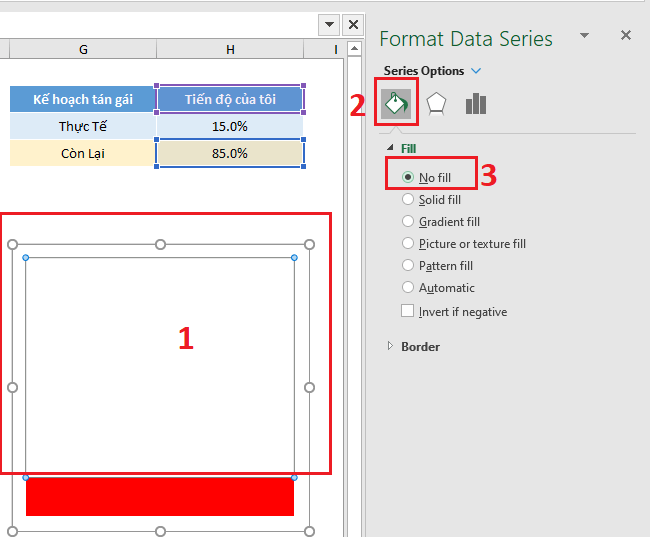The image size is (650, 537).
Task: Open the Series Options dropdown chevron
Action: coord(476,71)
